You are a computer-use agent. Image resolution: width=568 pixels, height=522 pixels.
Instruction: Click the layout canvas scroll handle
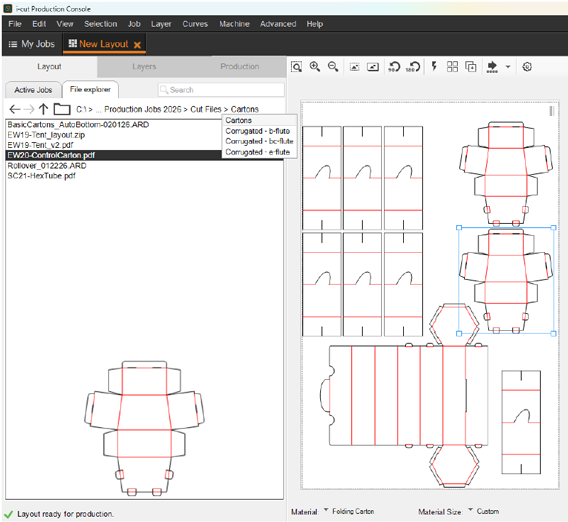point(551,111)
